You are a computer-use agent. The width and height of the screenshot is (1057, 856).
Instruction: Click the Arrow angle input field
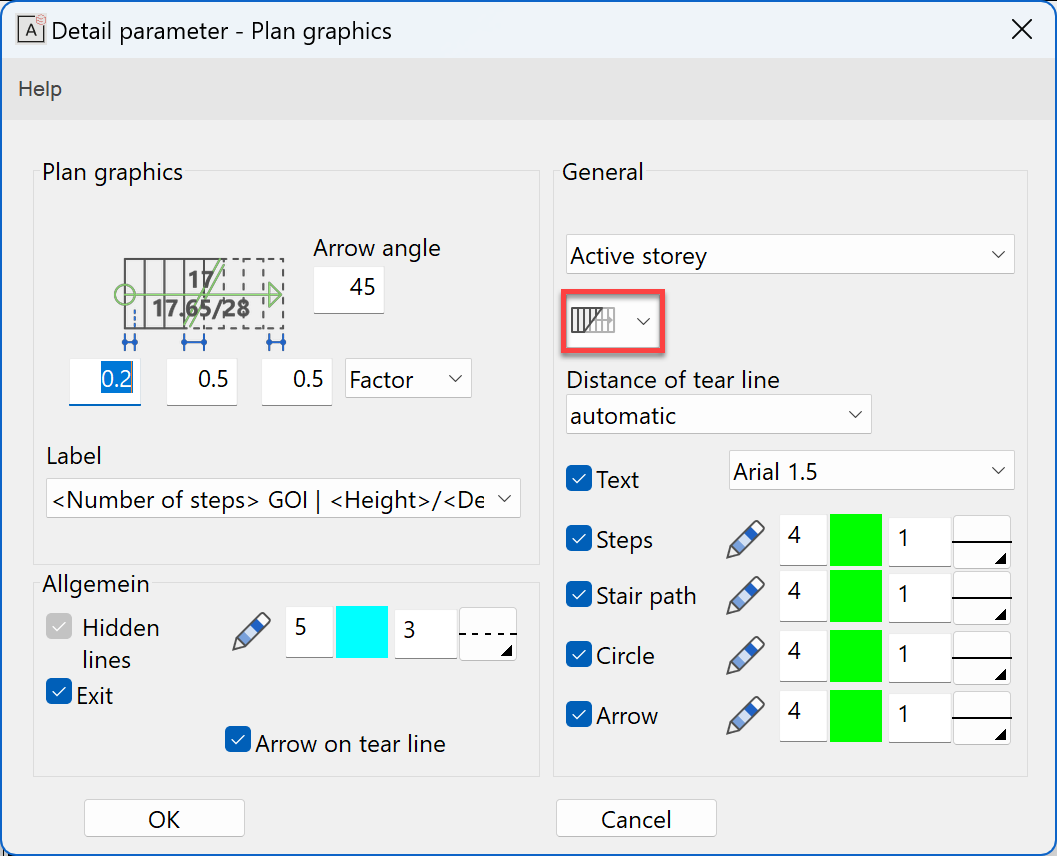(x=349, y=288)
